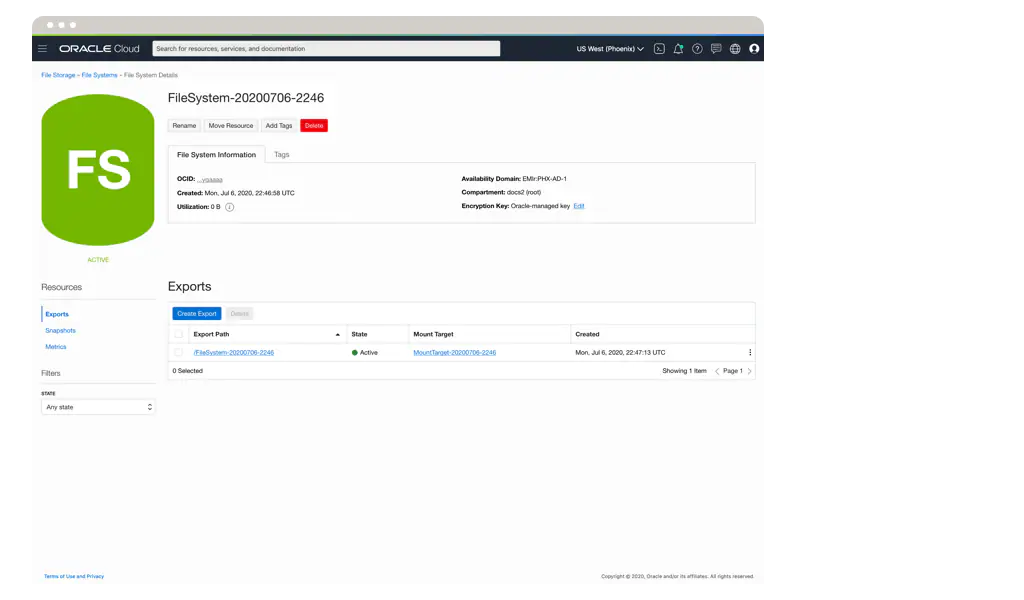The image size is (1024, 600).
Task: Open the hamburger navigation menu
Action: point(42,48)
